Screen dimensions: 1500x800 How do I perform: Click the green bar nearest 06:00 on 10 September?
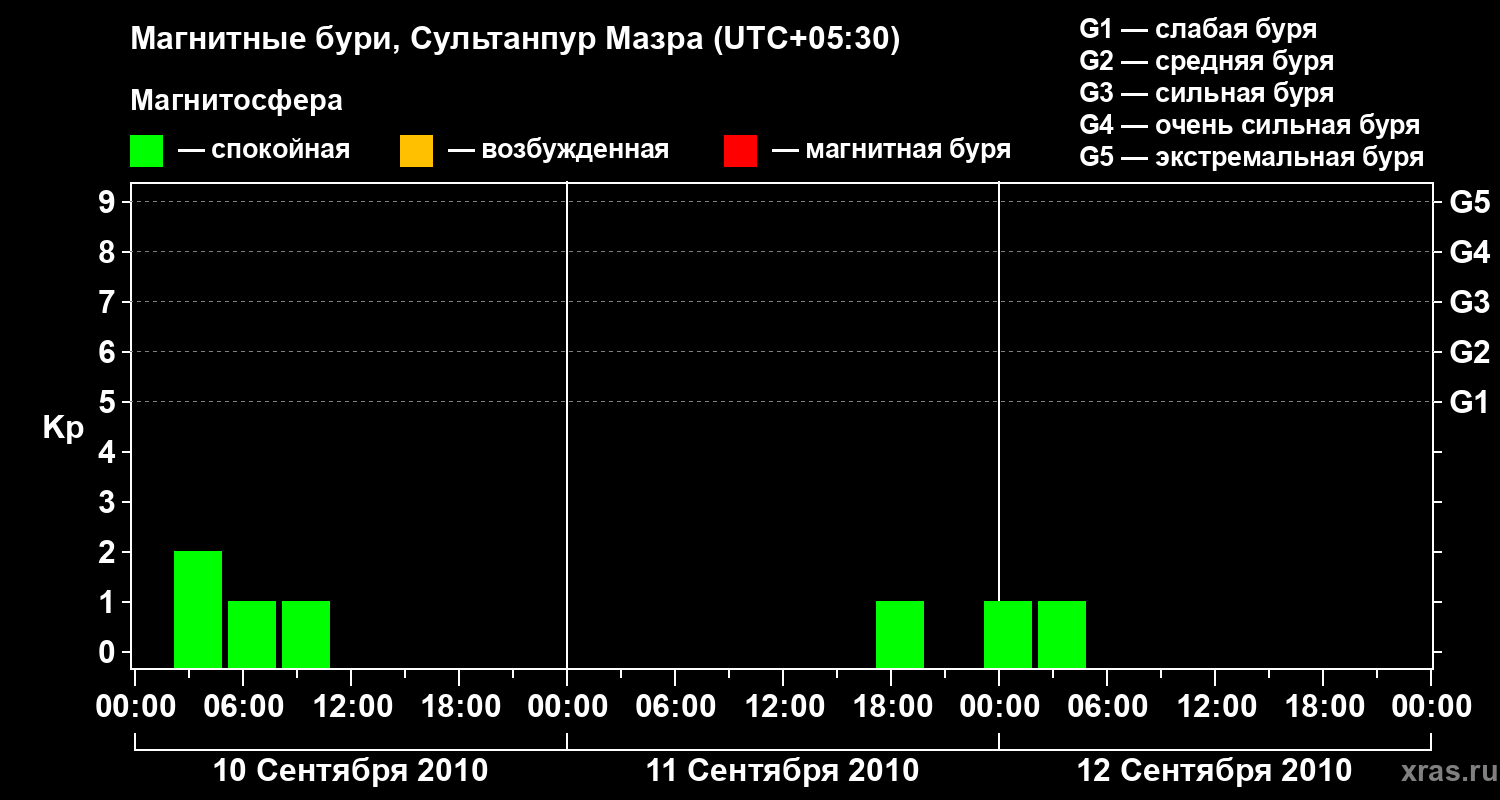point(252,634)
